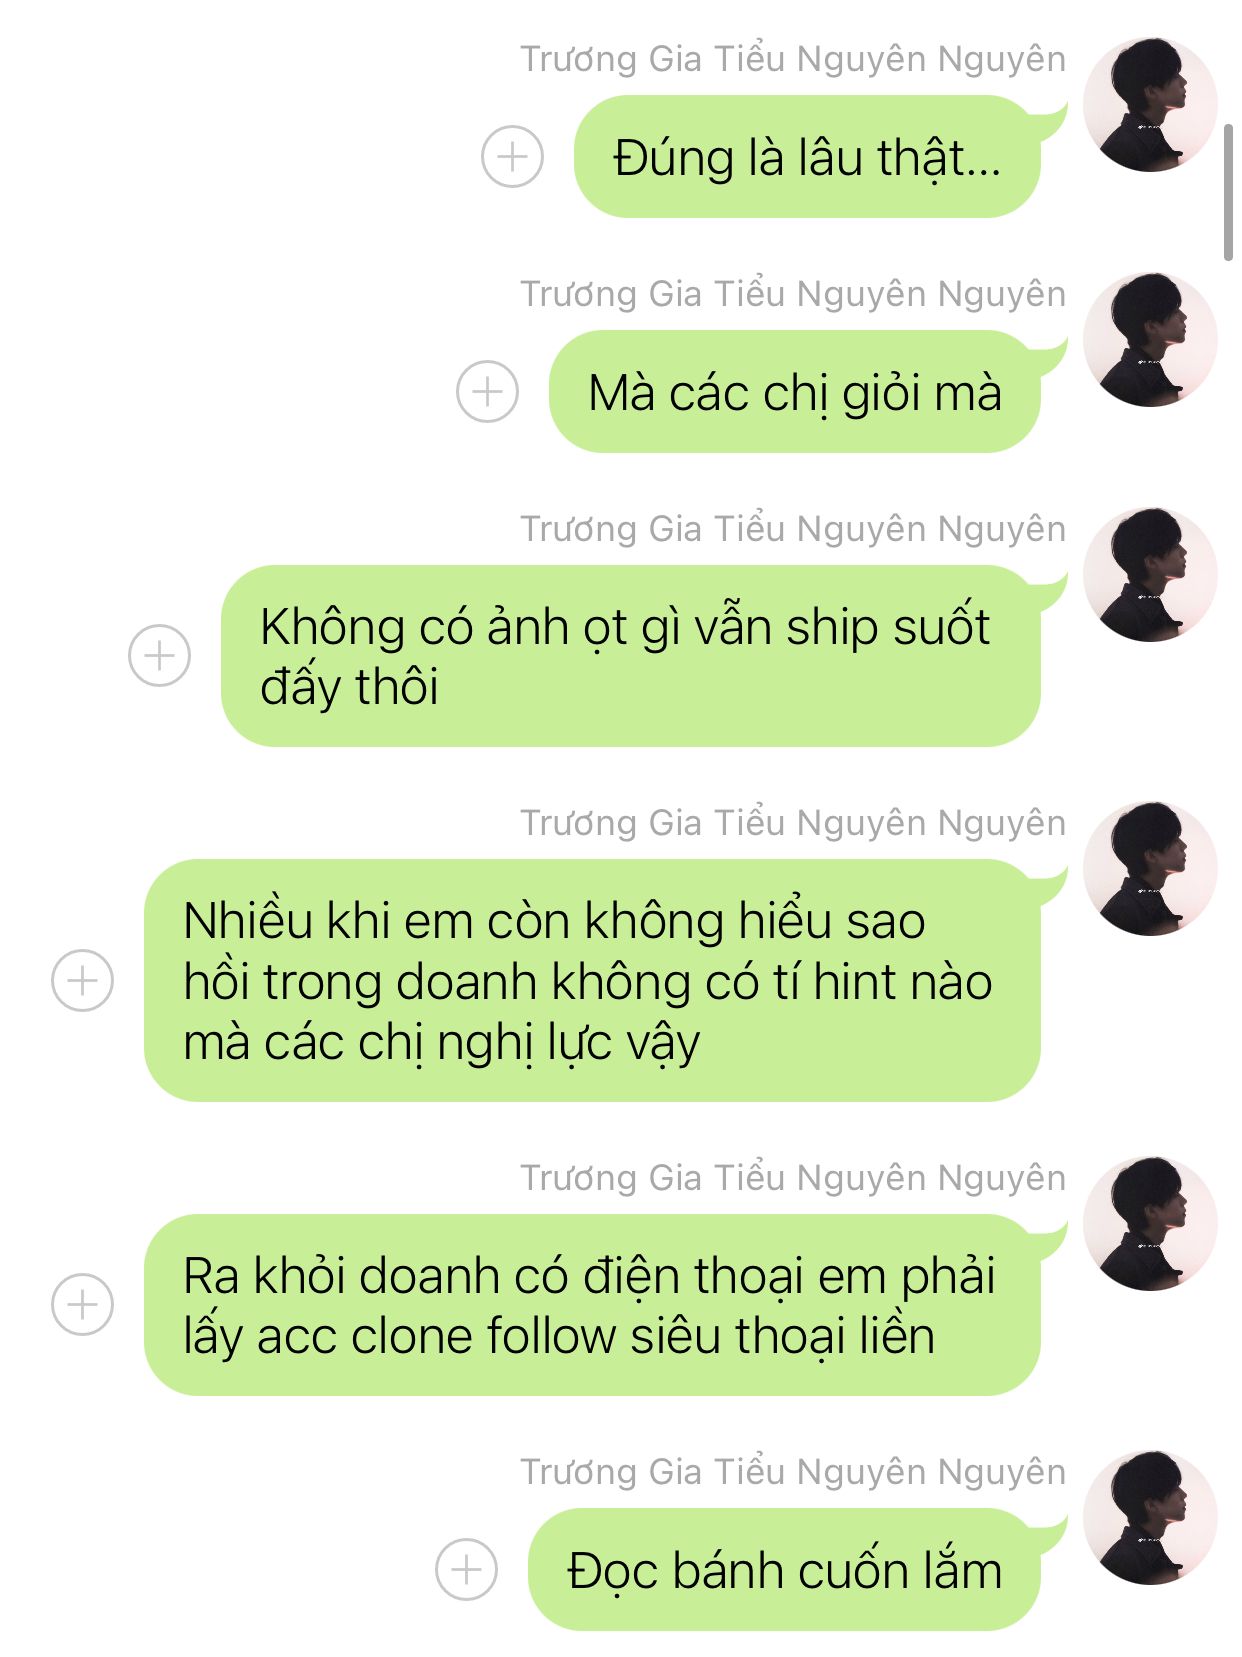
Task: Open avatar next to "Nhiều khi em còn" message
Action: point(1150,869)
